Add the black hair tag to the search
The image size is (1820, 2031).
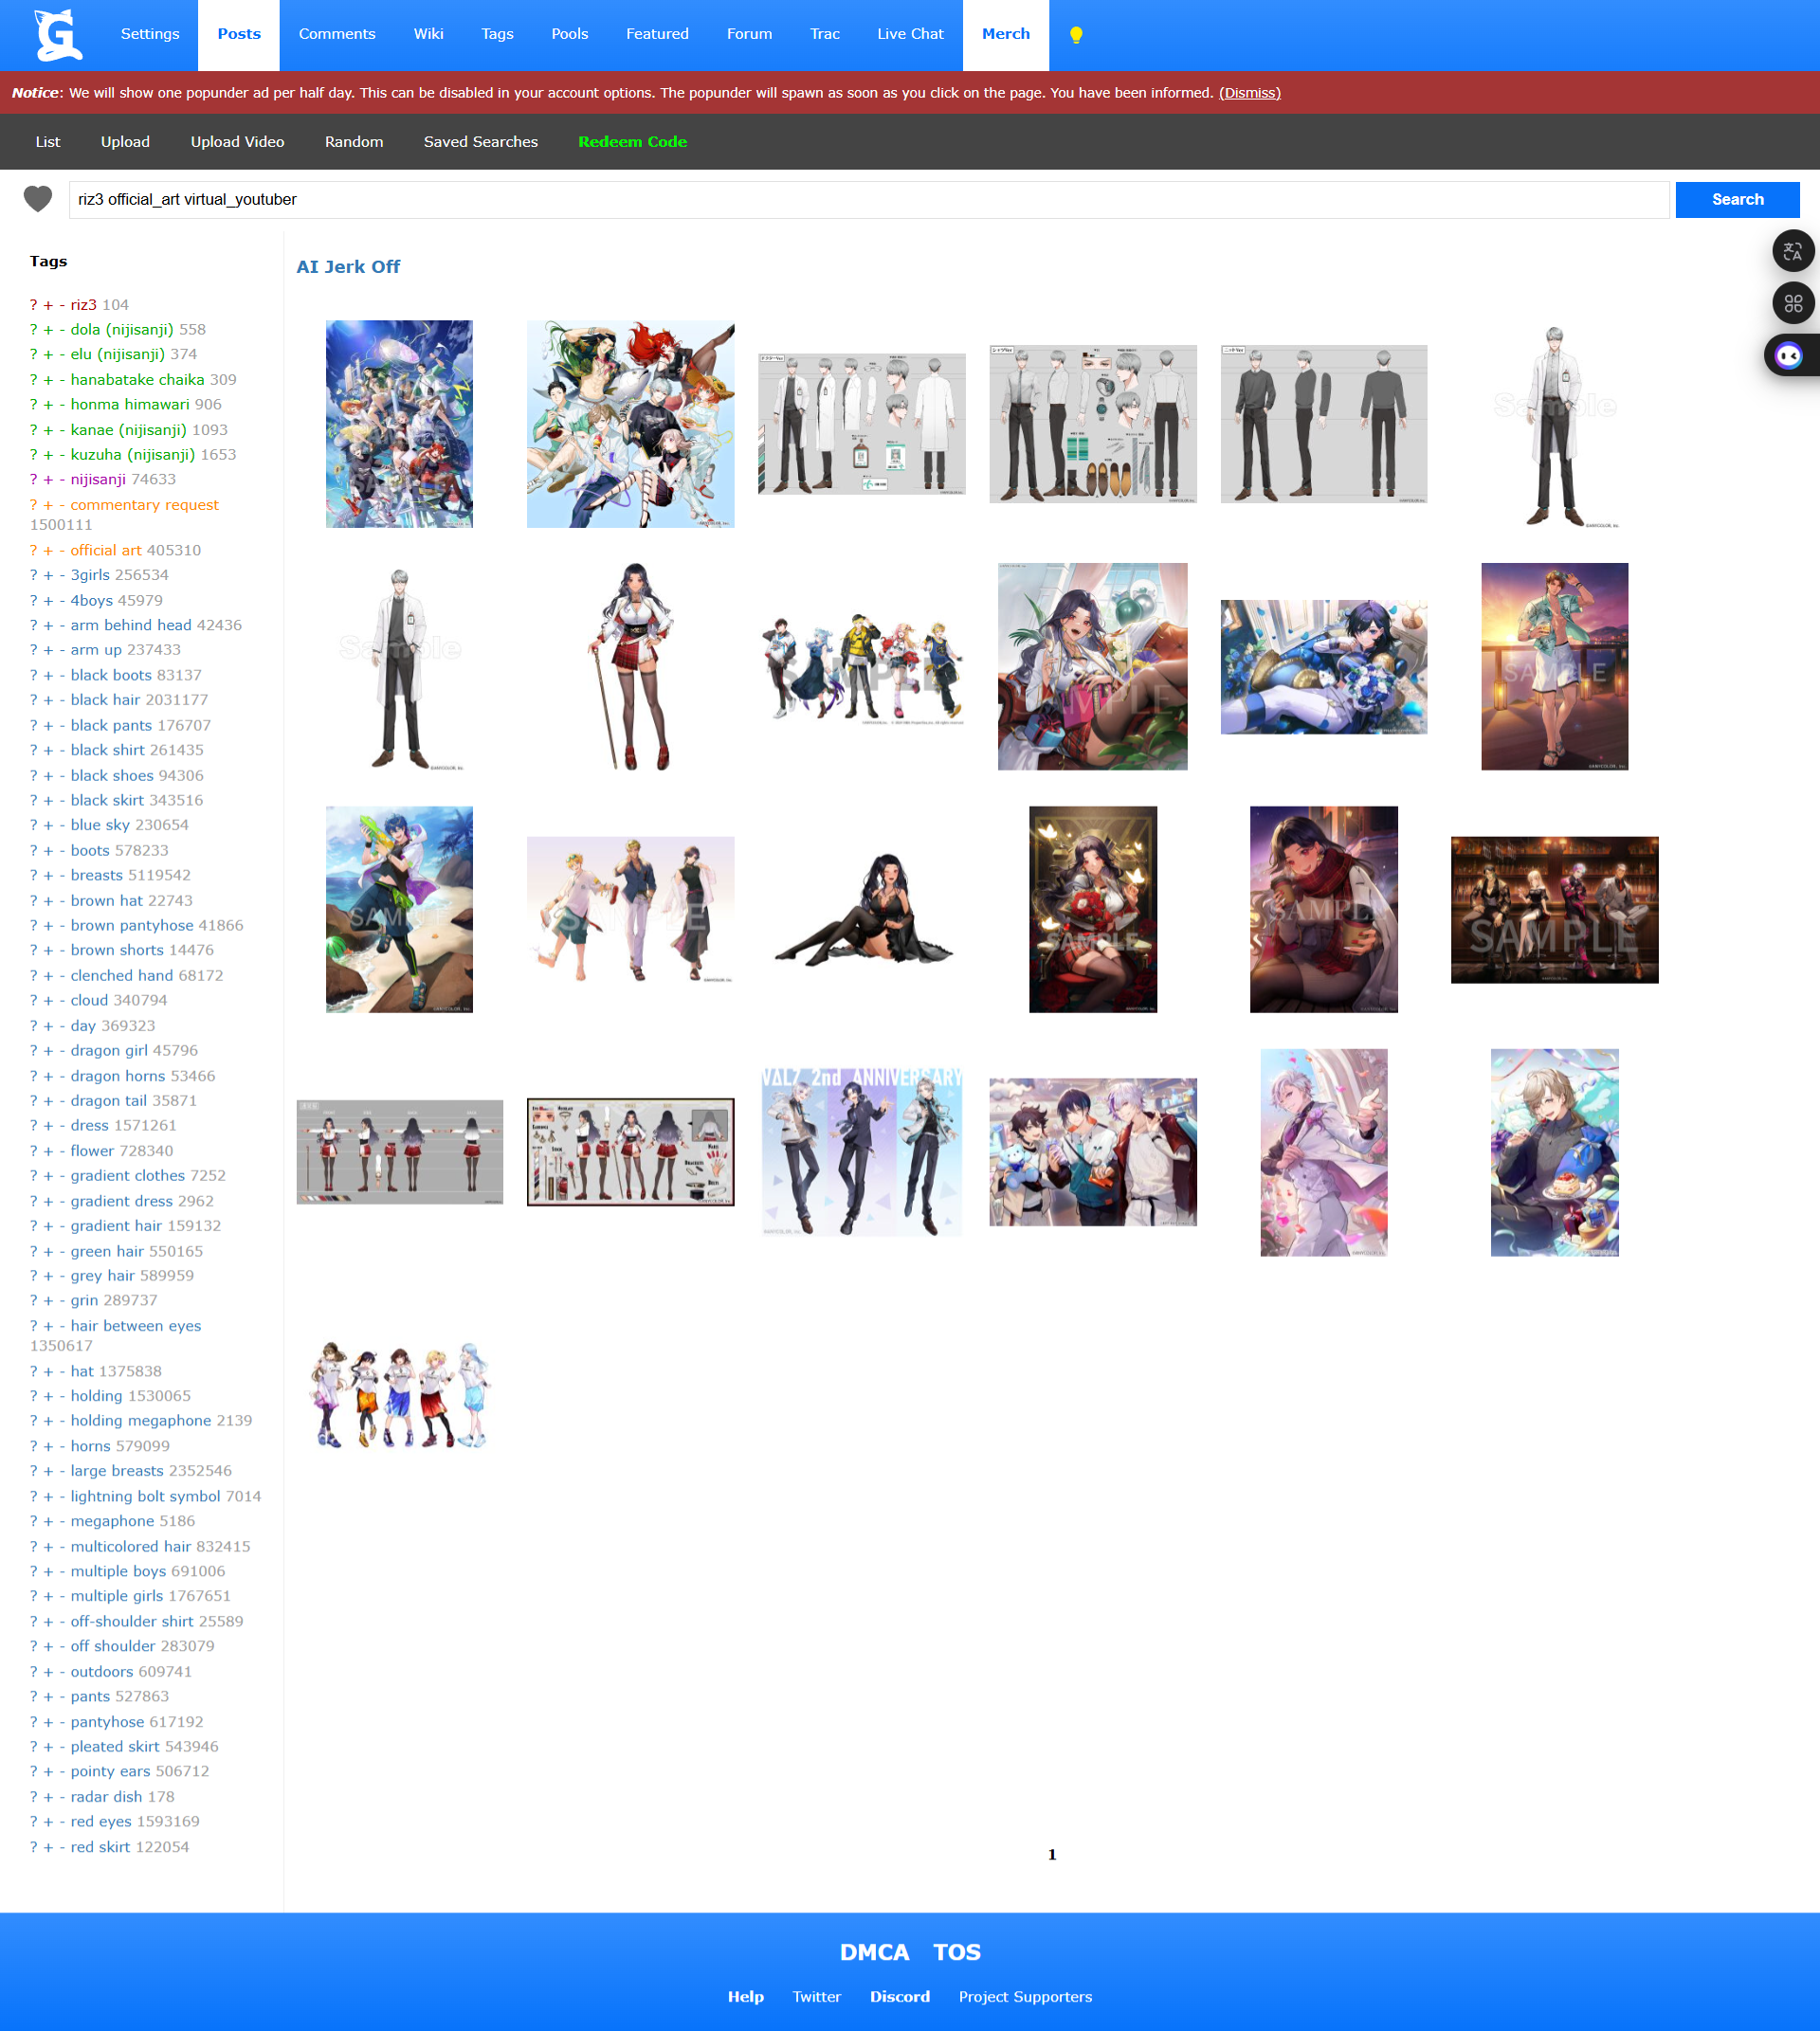point(48,700)
